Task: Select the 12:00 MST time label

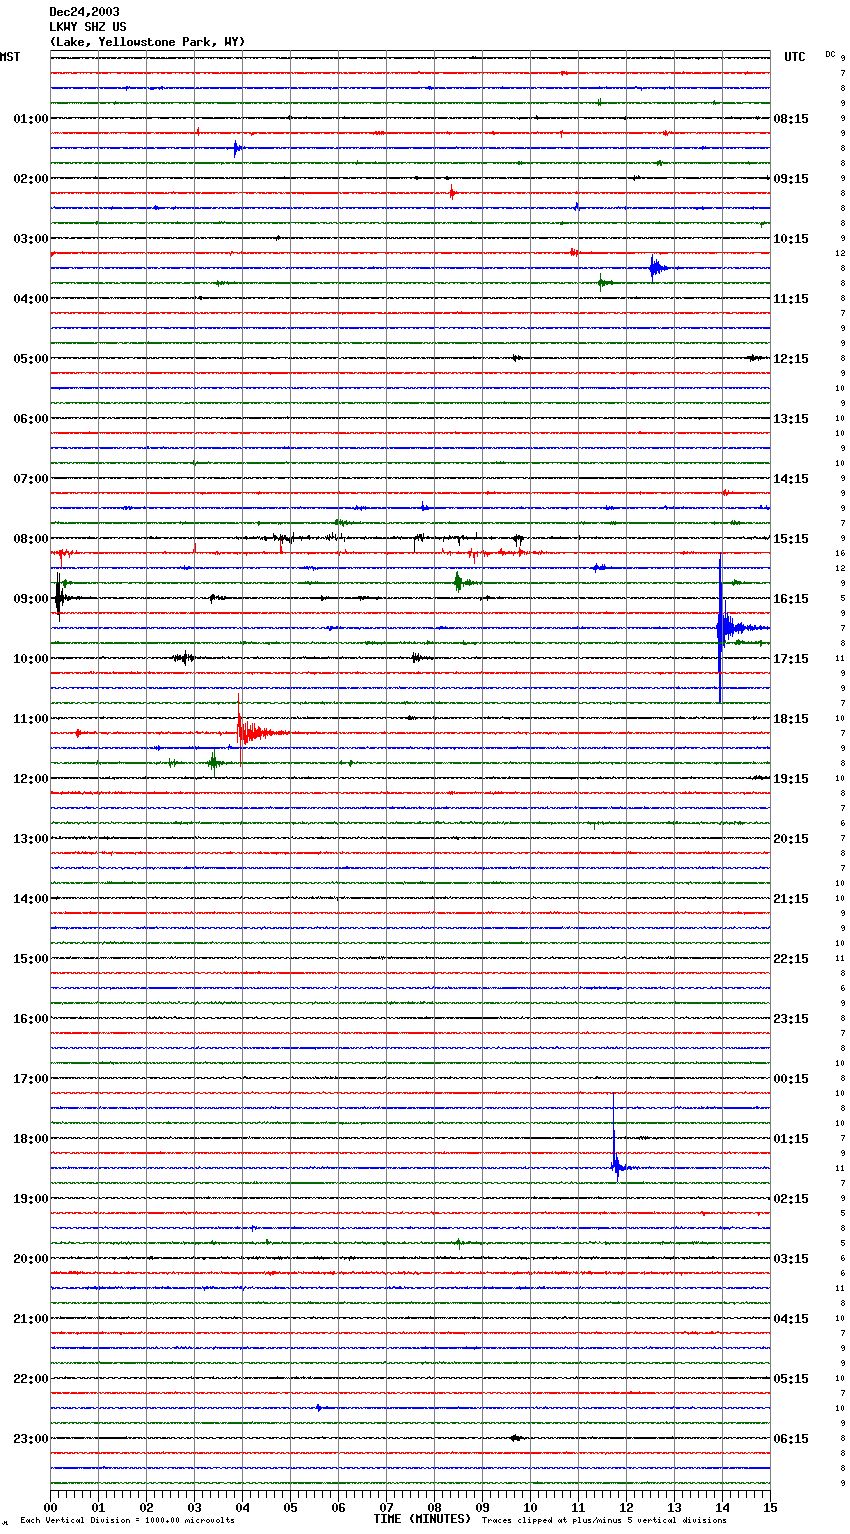Action: click(x=30, y=779)
